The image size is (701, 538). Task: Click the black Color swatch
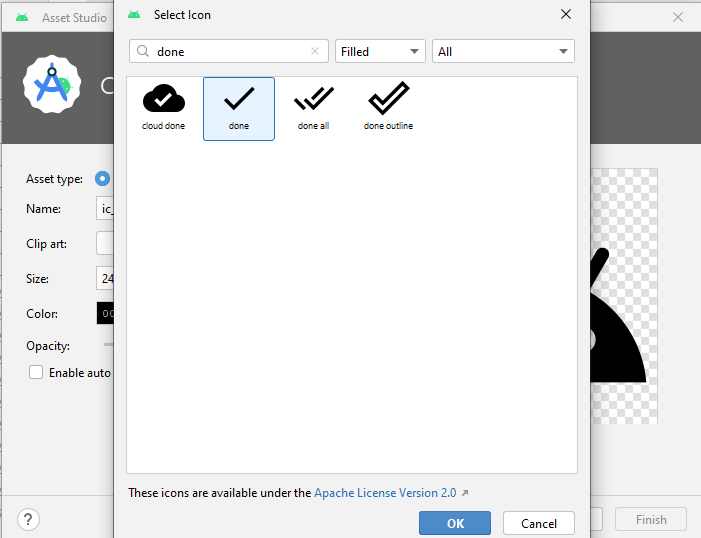click(105, 313)
